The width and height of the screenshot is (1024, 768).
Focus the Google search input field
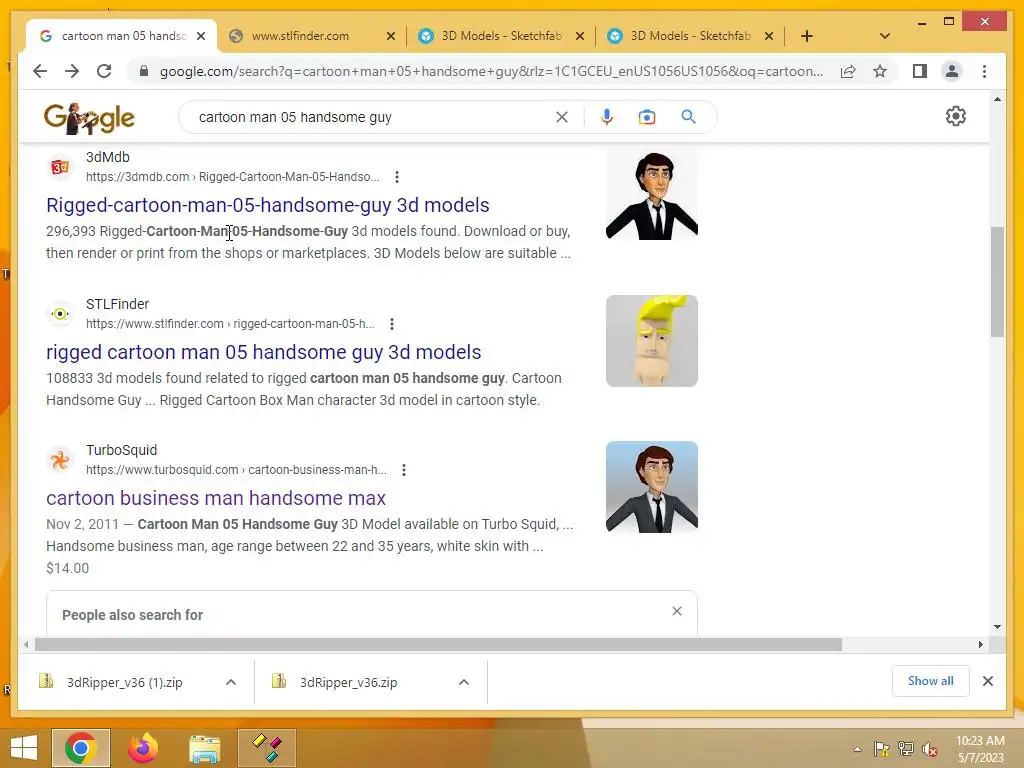tap(372, 117)
